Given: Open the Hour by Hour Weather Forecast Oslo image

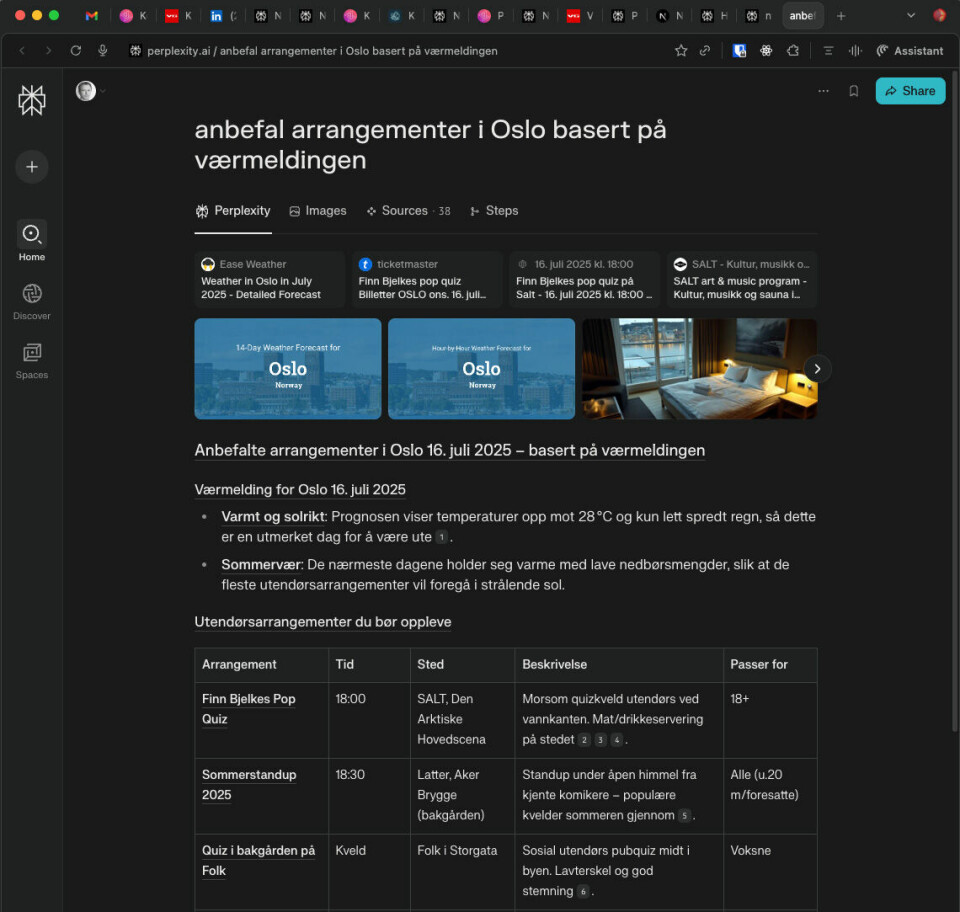Looking at the screenshot, I should click(x=481, y=368).
